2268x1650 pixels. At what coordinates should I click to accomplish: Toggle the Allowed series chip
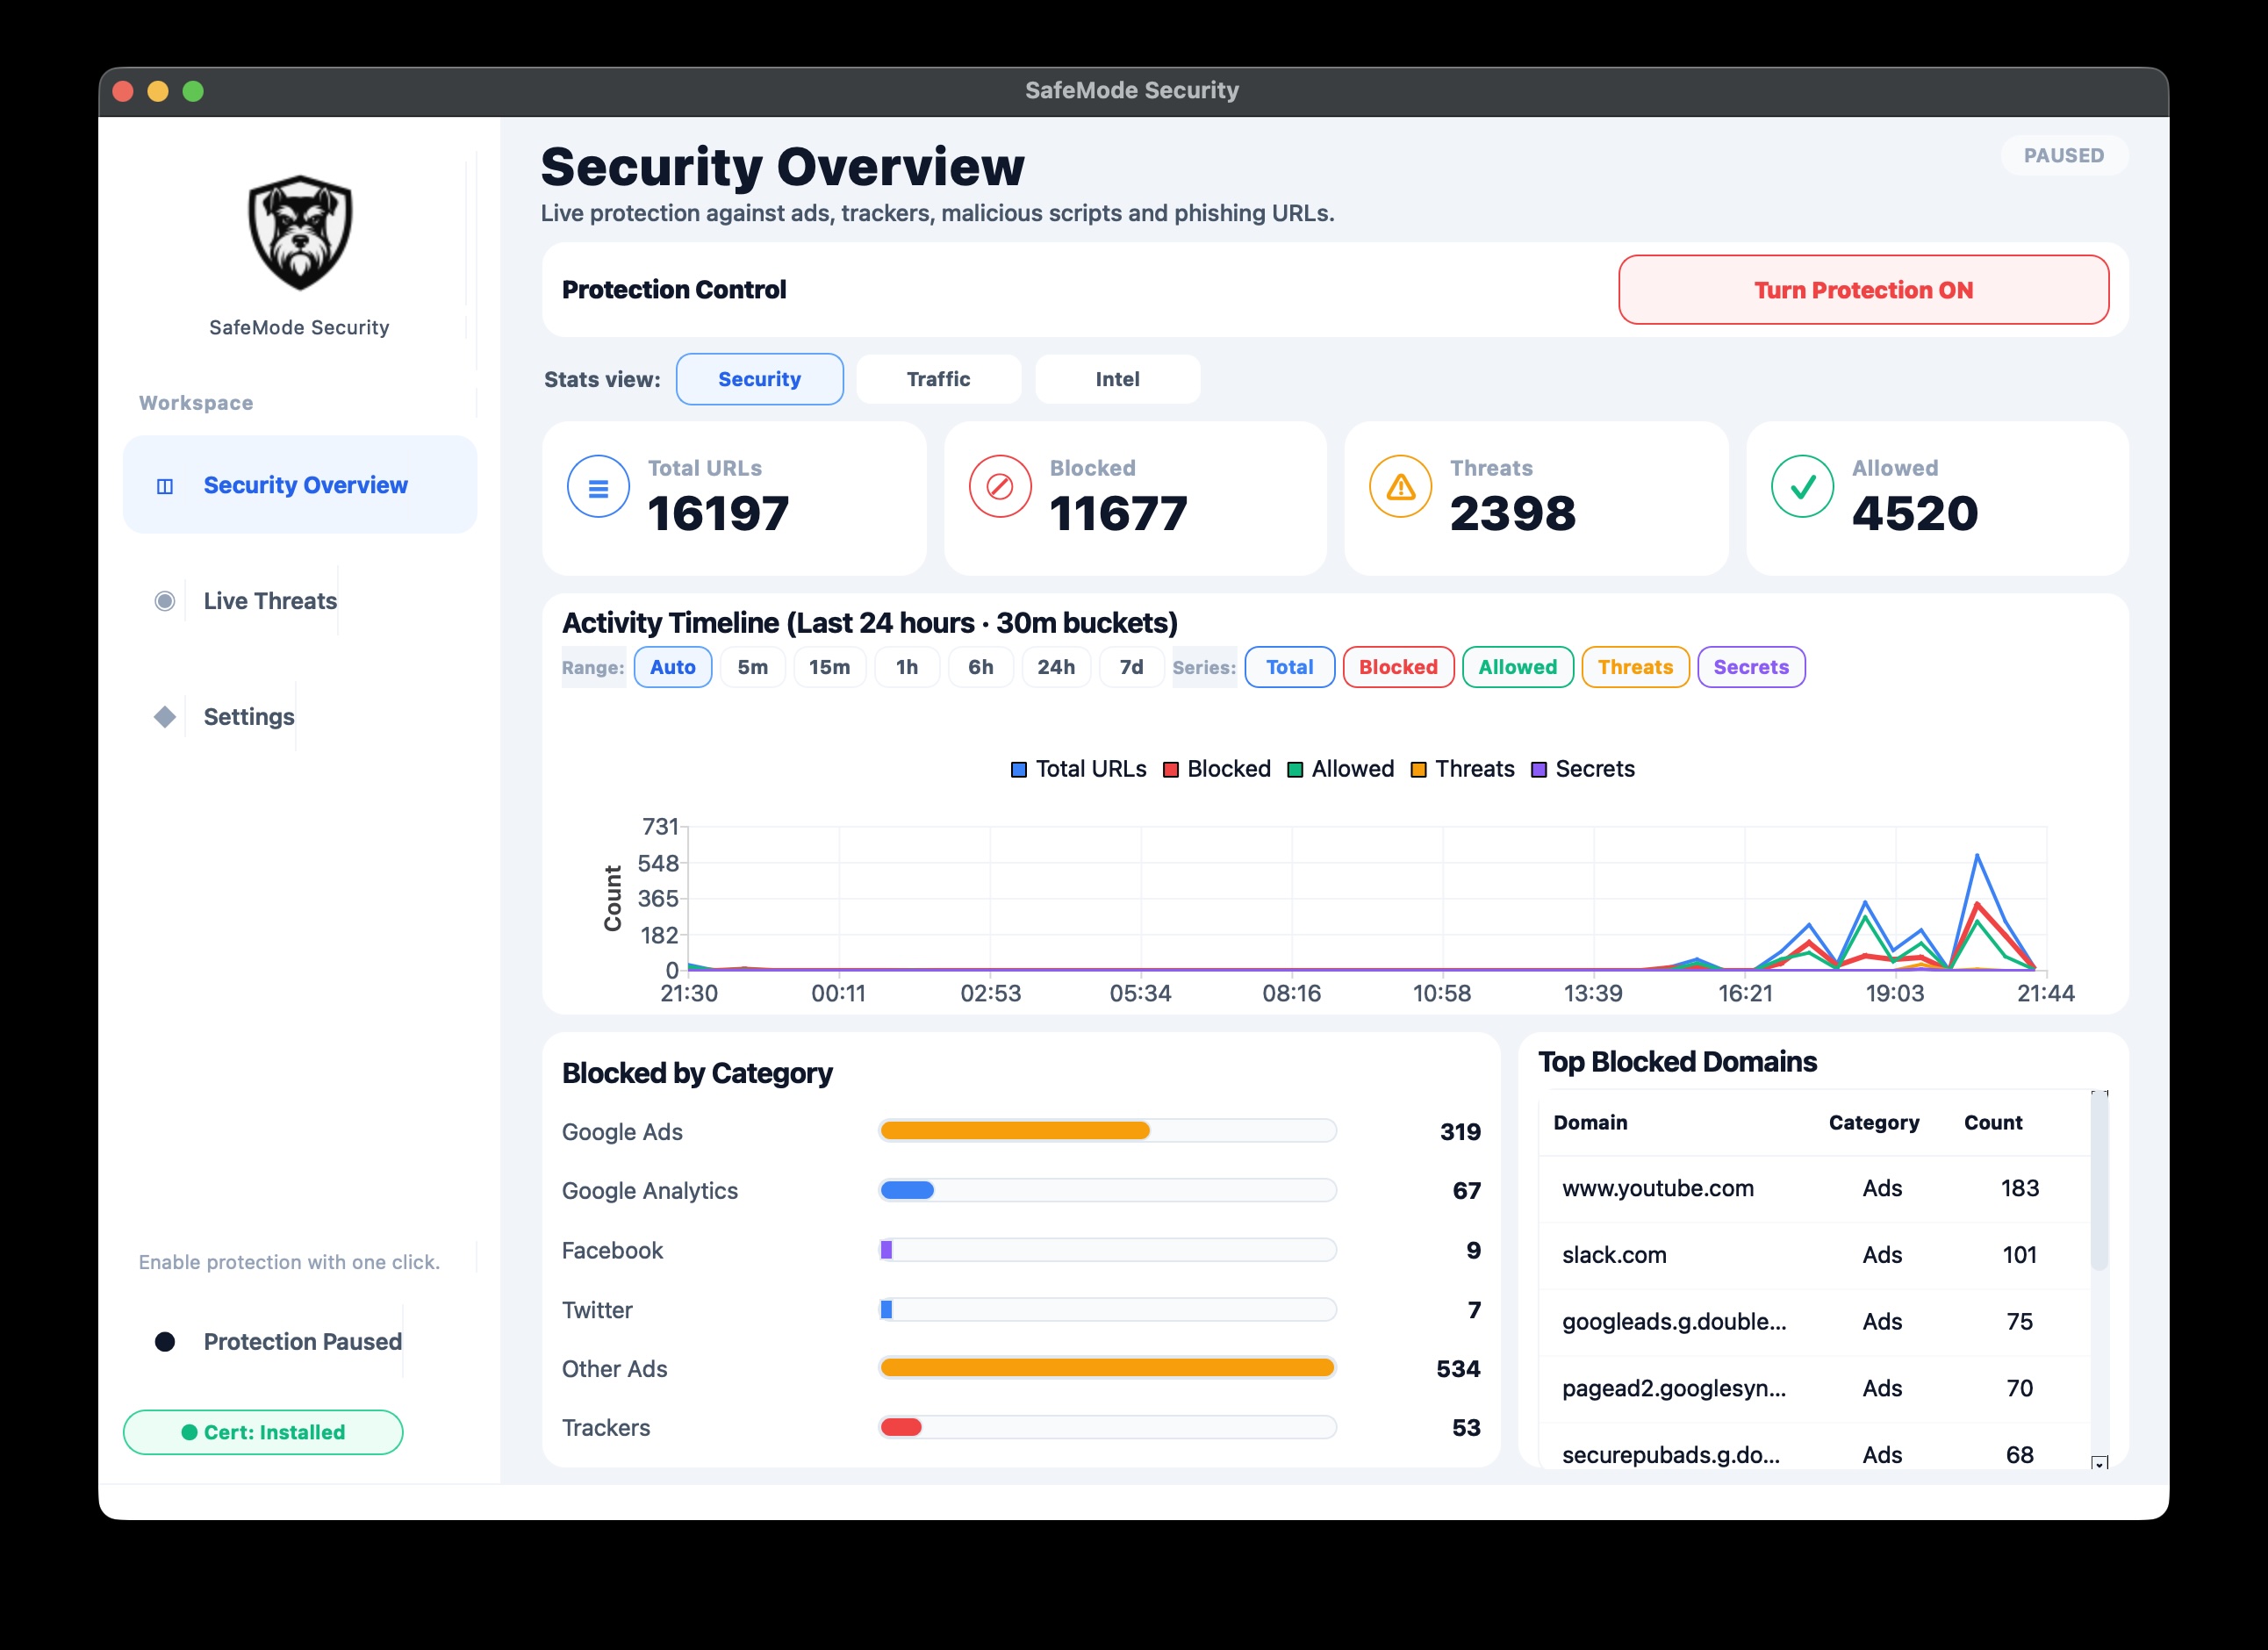(1518, 667)
